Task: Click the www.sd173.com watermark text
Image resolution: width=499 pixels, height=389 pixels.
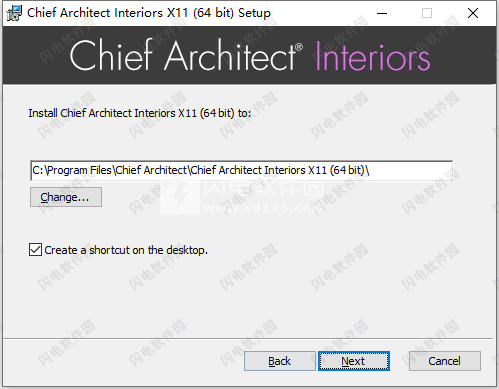Action: (263, 208)
